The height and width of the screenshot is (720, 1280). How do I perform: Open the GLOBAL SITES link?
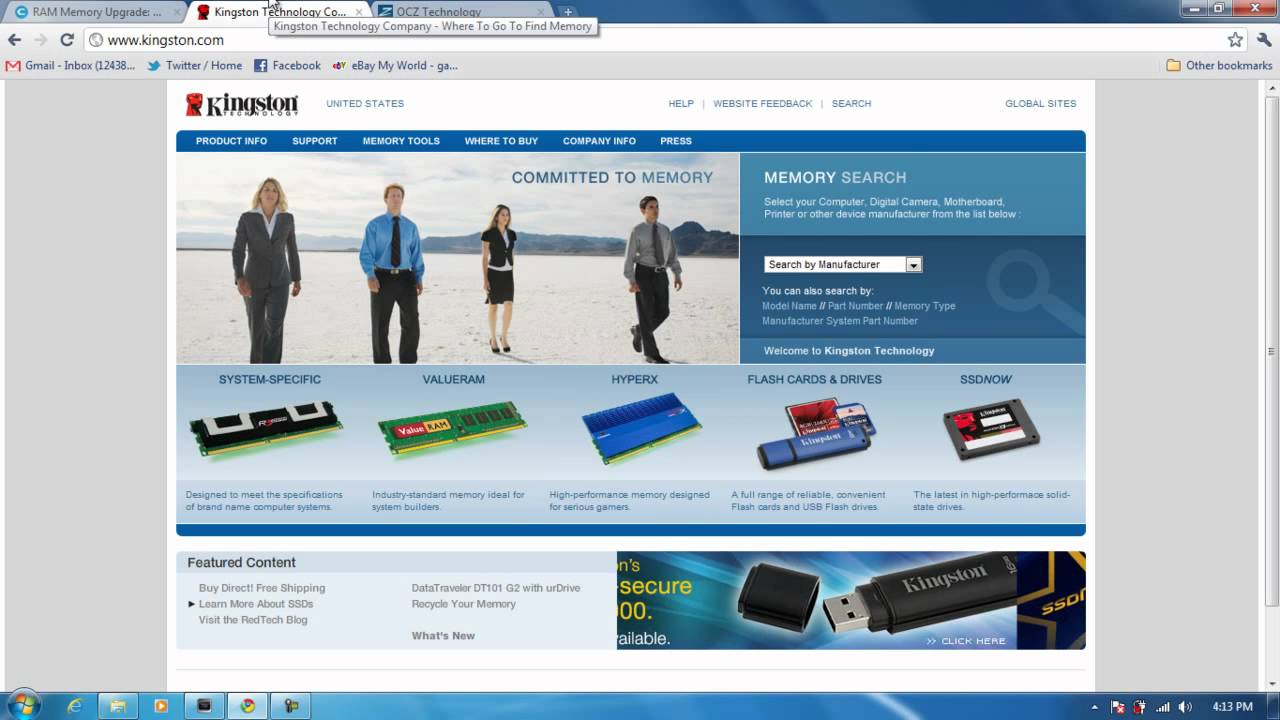(x=1041, y=104)
